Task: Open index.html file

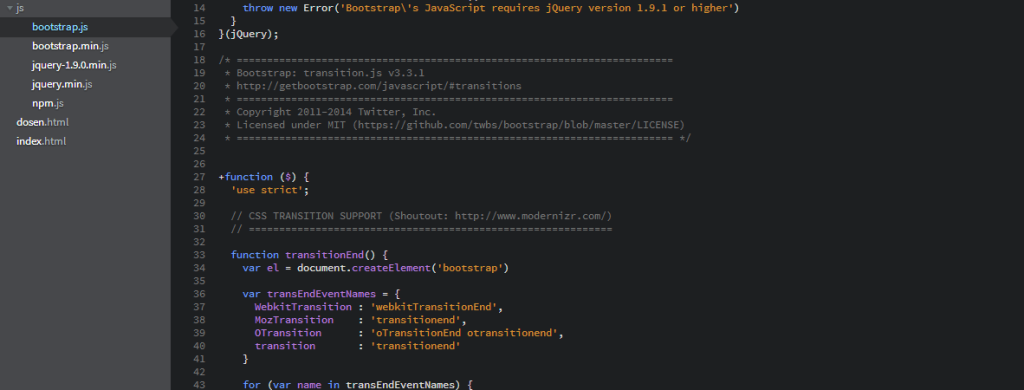Action: [41, 141]
